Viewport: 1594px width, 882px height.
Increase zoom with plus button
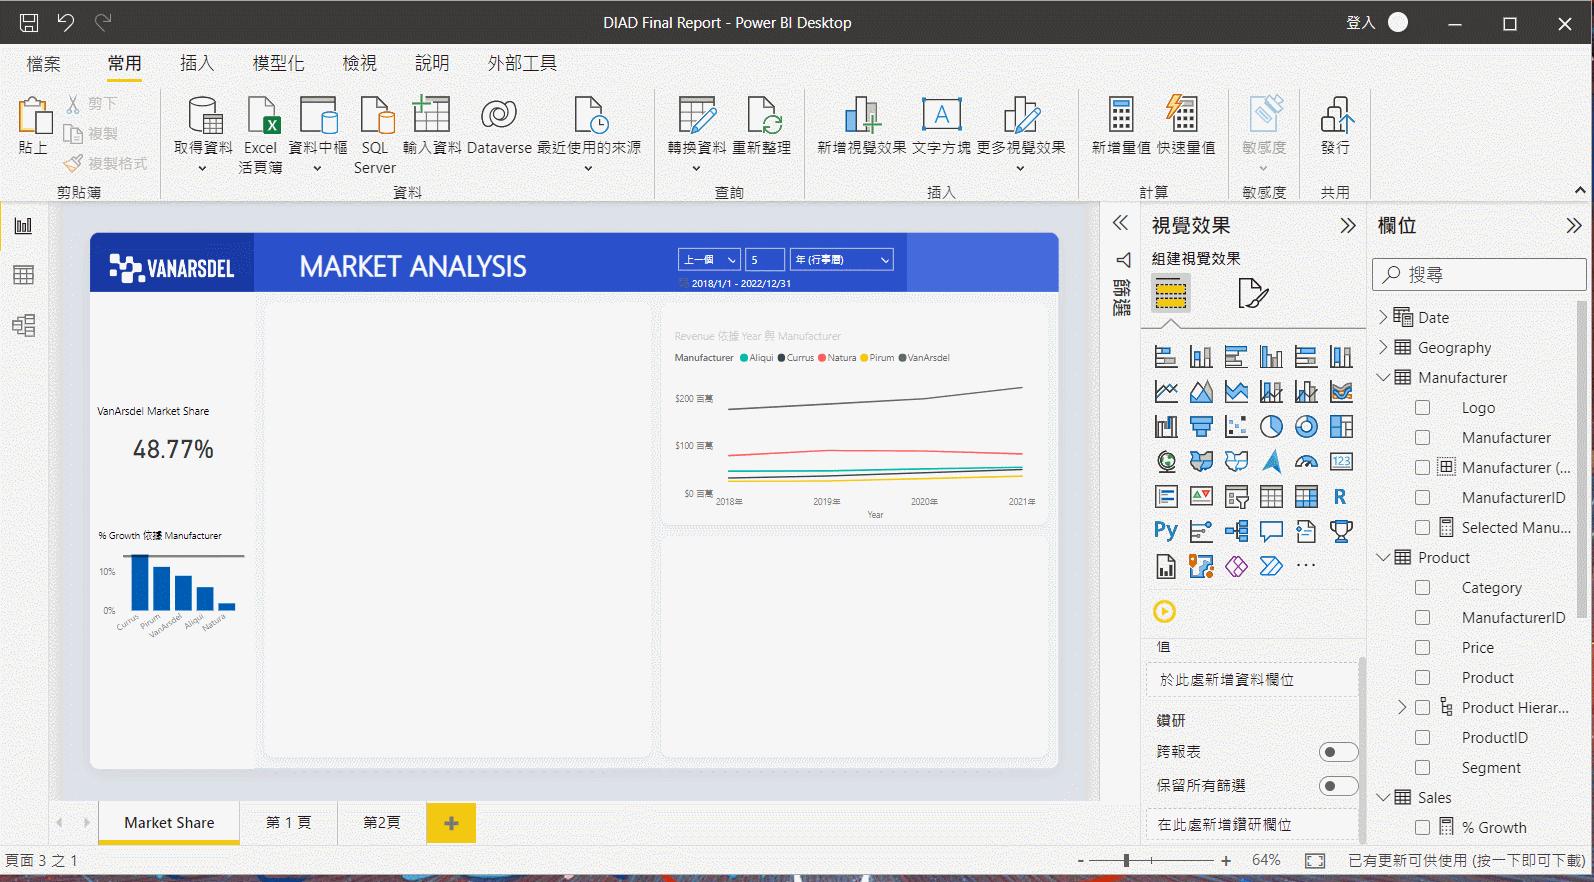pos(1226,860)
